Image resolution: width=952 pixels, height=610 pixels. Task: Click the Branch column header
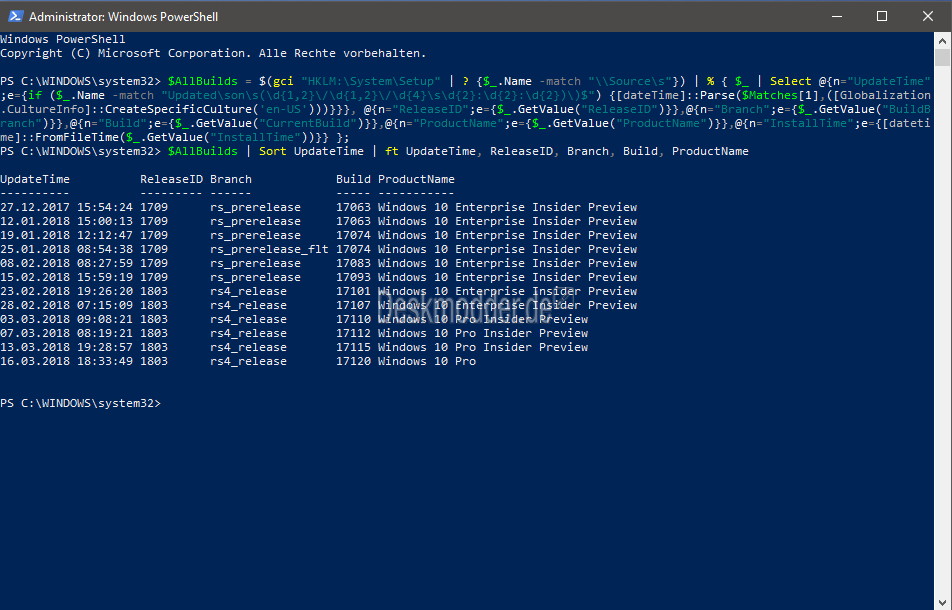click(231, 179)
